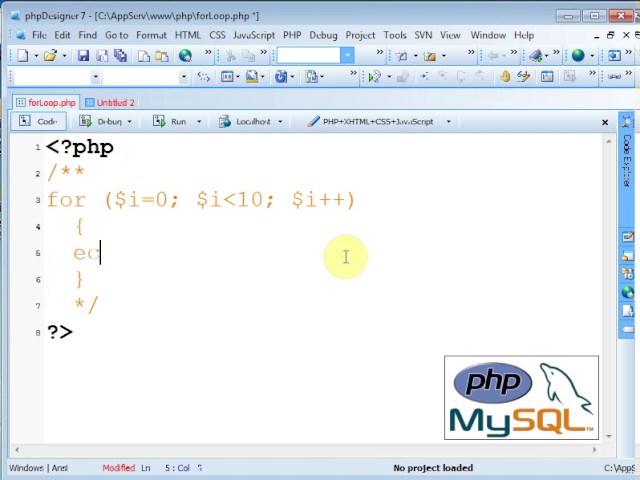Click the Localhost button
The image size is (640, 480).
[244, 121]
